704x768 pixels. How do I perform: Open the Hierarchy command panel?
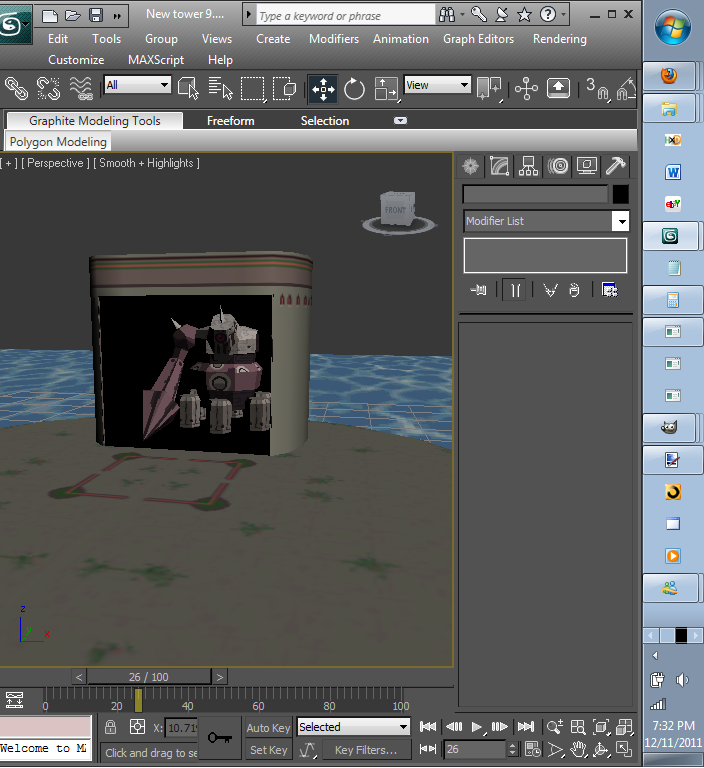click(x=528, y=167)
